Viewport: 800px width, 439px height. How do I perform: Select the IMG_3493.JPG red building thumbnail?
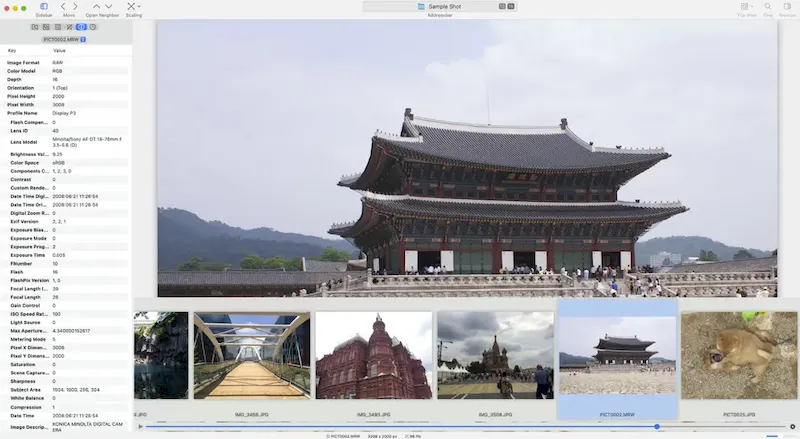[x=373, y=355]
